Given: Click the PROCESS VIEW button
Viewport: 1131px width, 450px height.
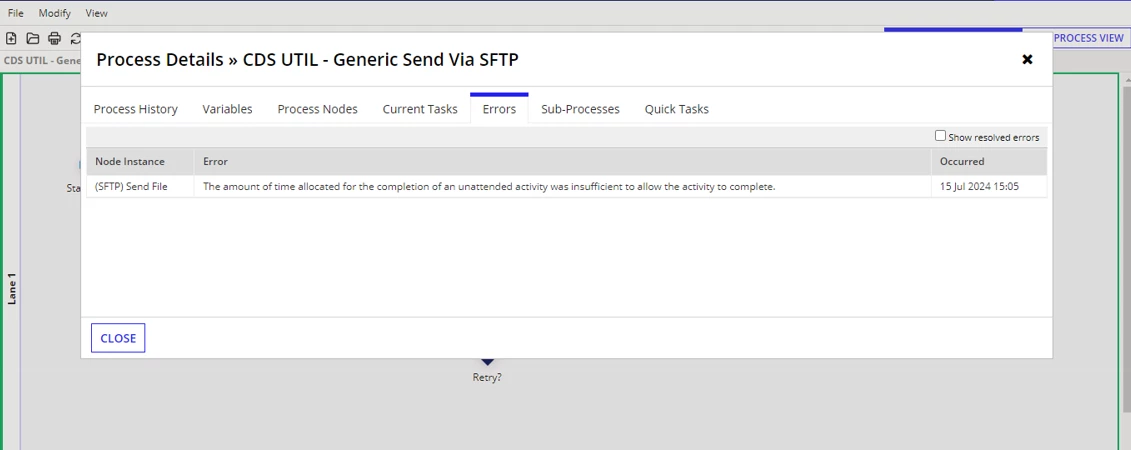Looking at the screenshot, I should 1088,38.
